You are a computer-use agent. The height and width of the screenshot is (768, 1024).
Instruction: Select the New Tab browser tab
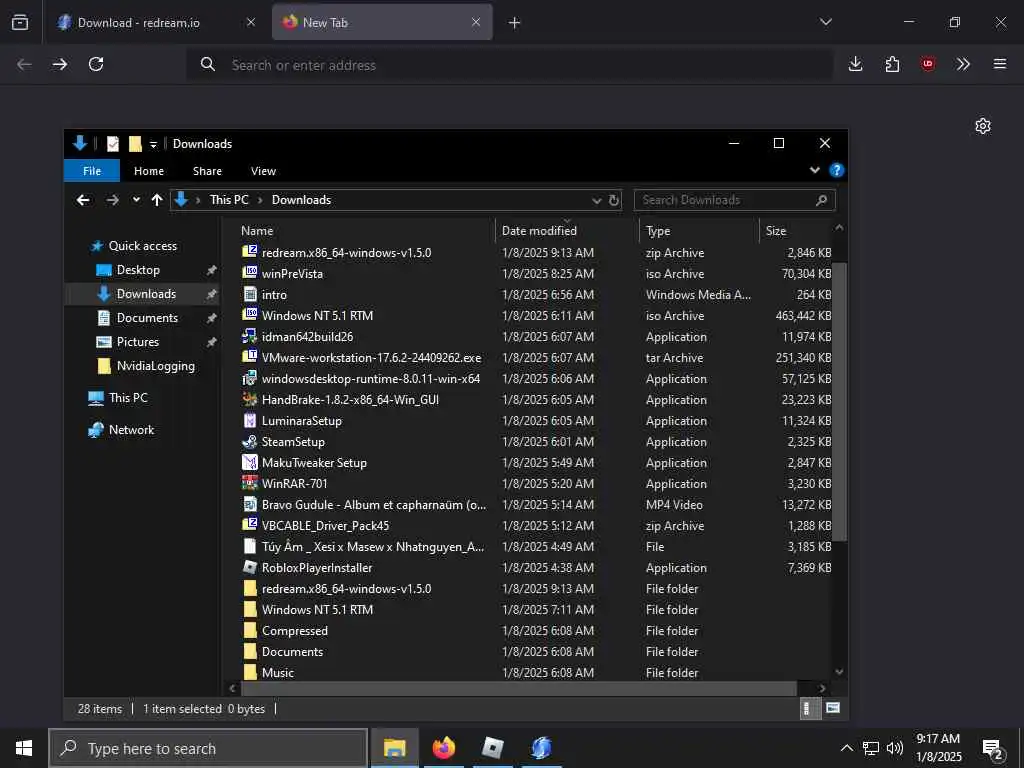point(382,22)
